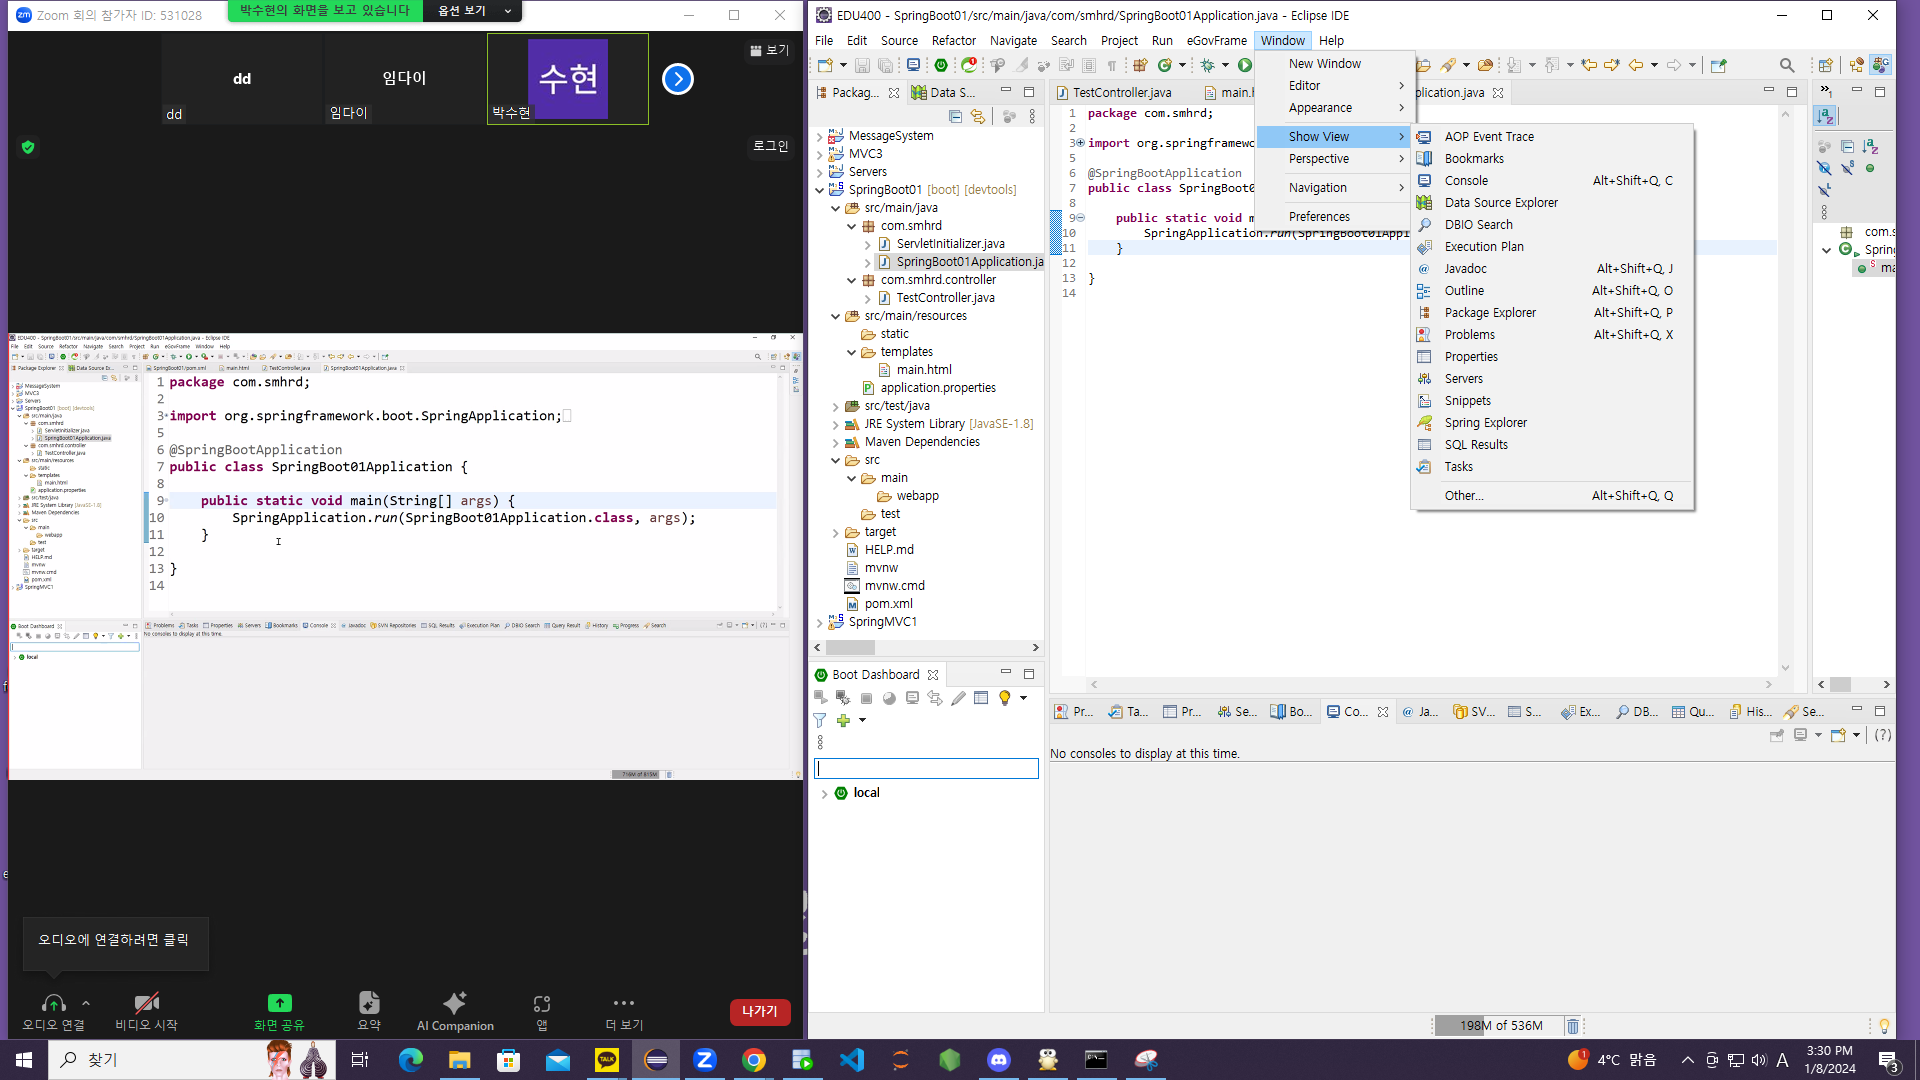Click the garbage collector trash icon
The width and height of the screenshot is (1920, 1080).
click(1572, 1026)
